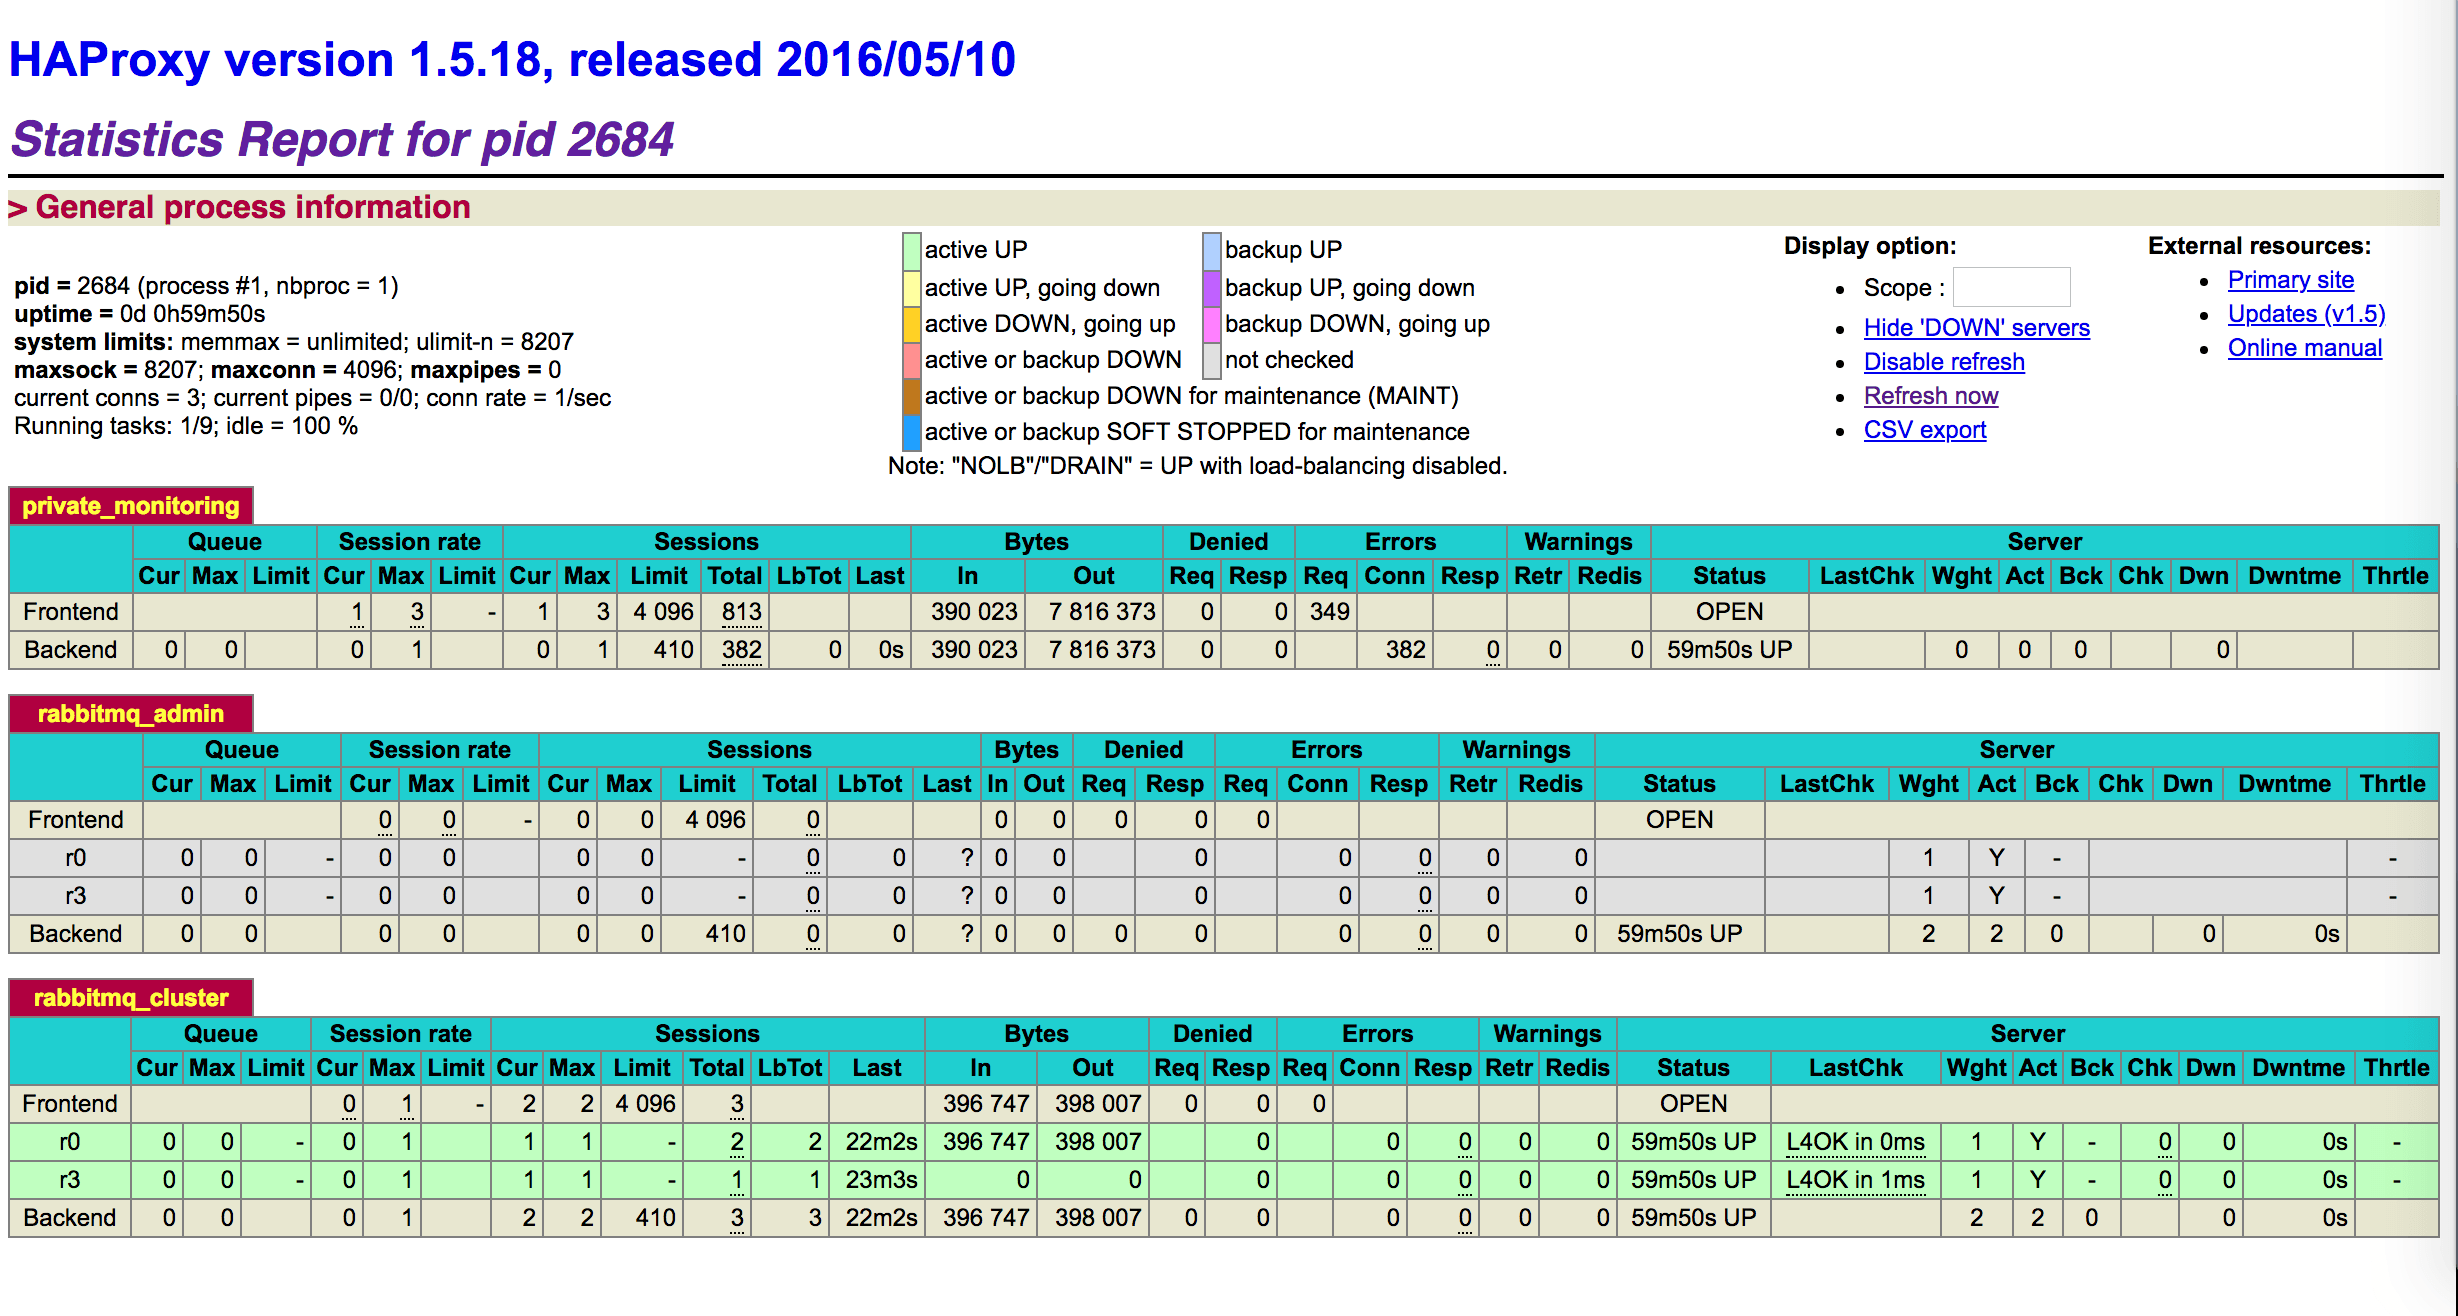Click the grey 'not checked' legend swatch
This screenshot has height=1316, width=2458.
(x=1211, y=360)
